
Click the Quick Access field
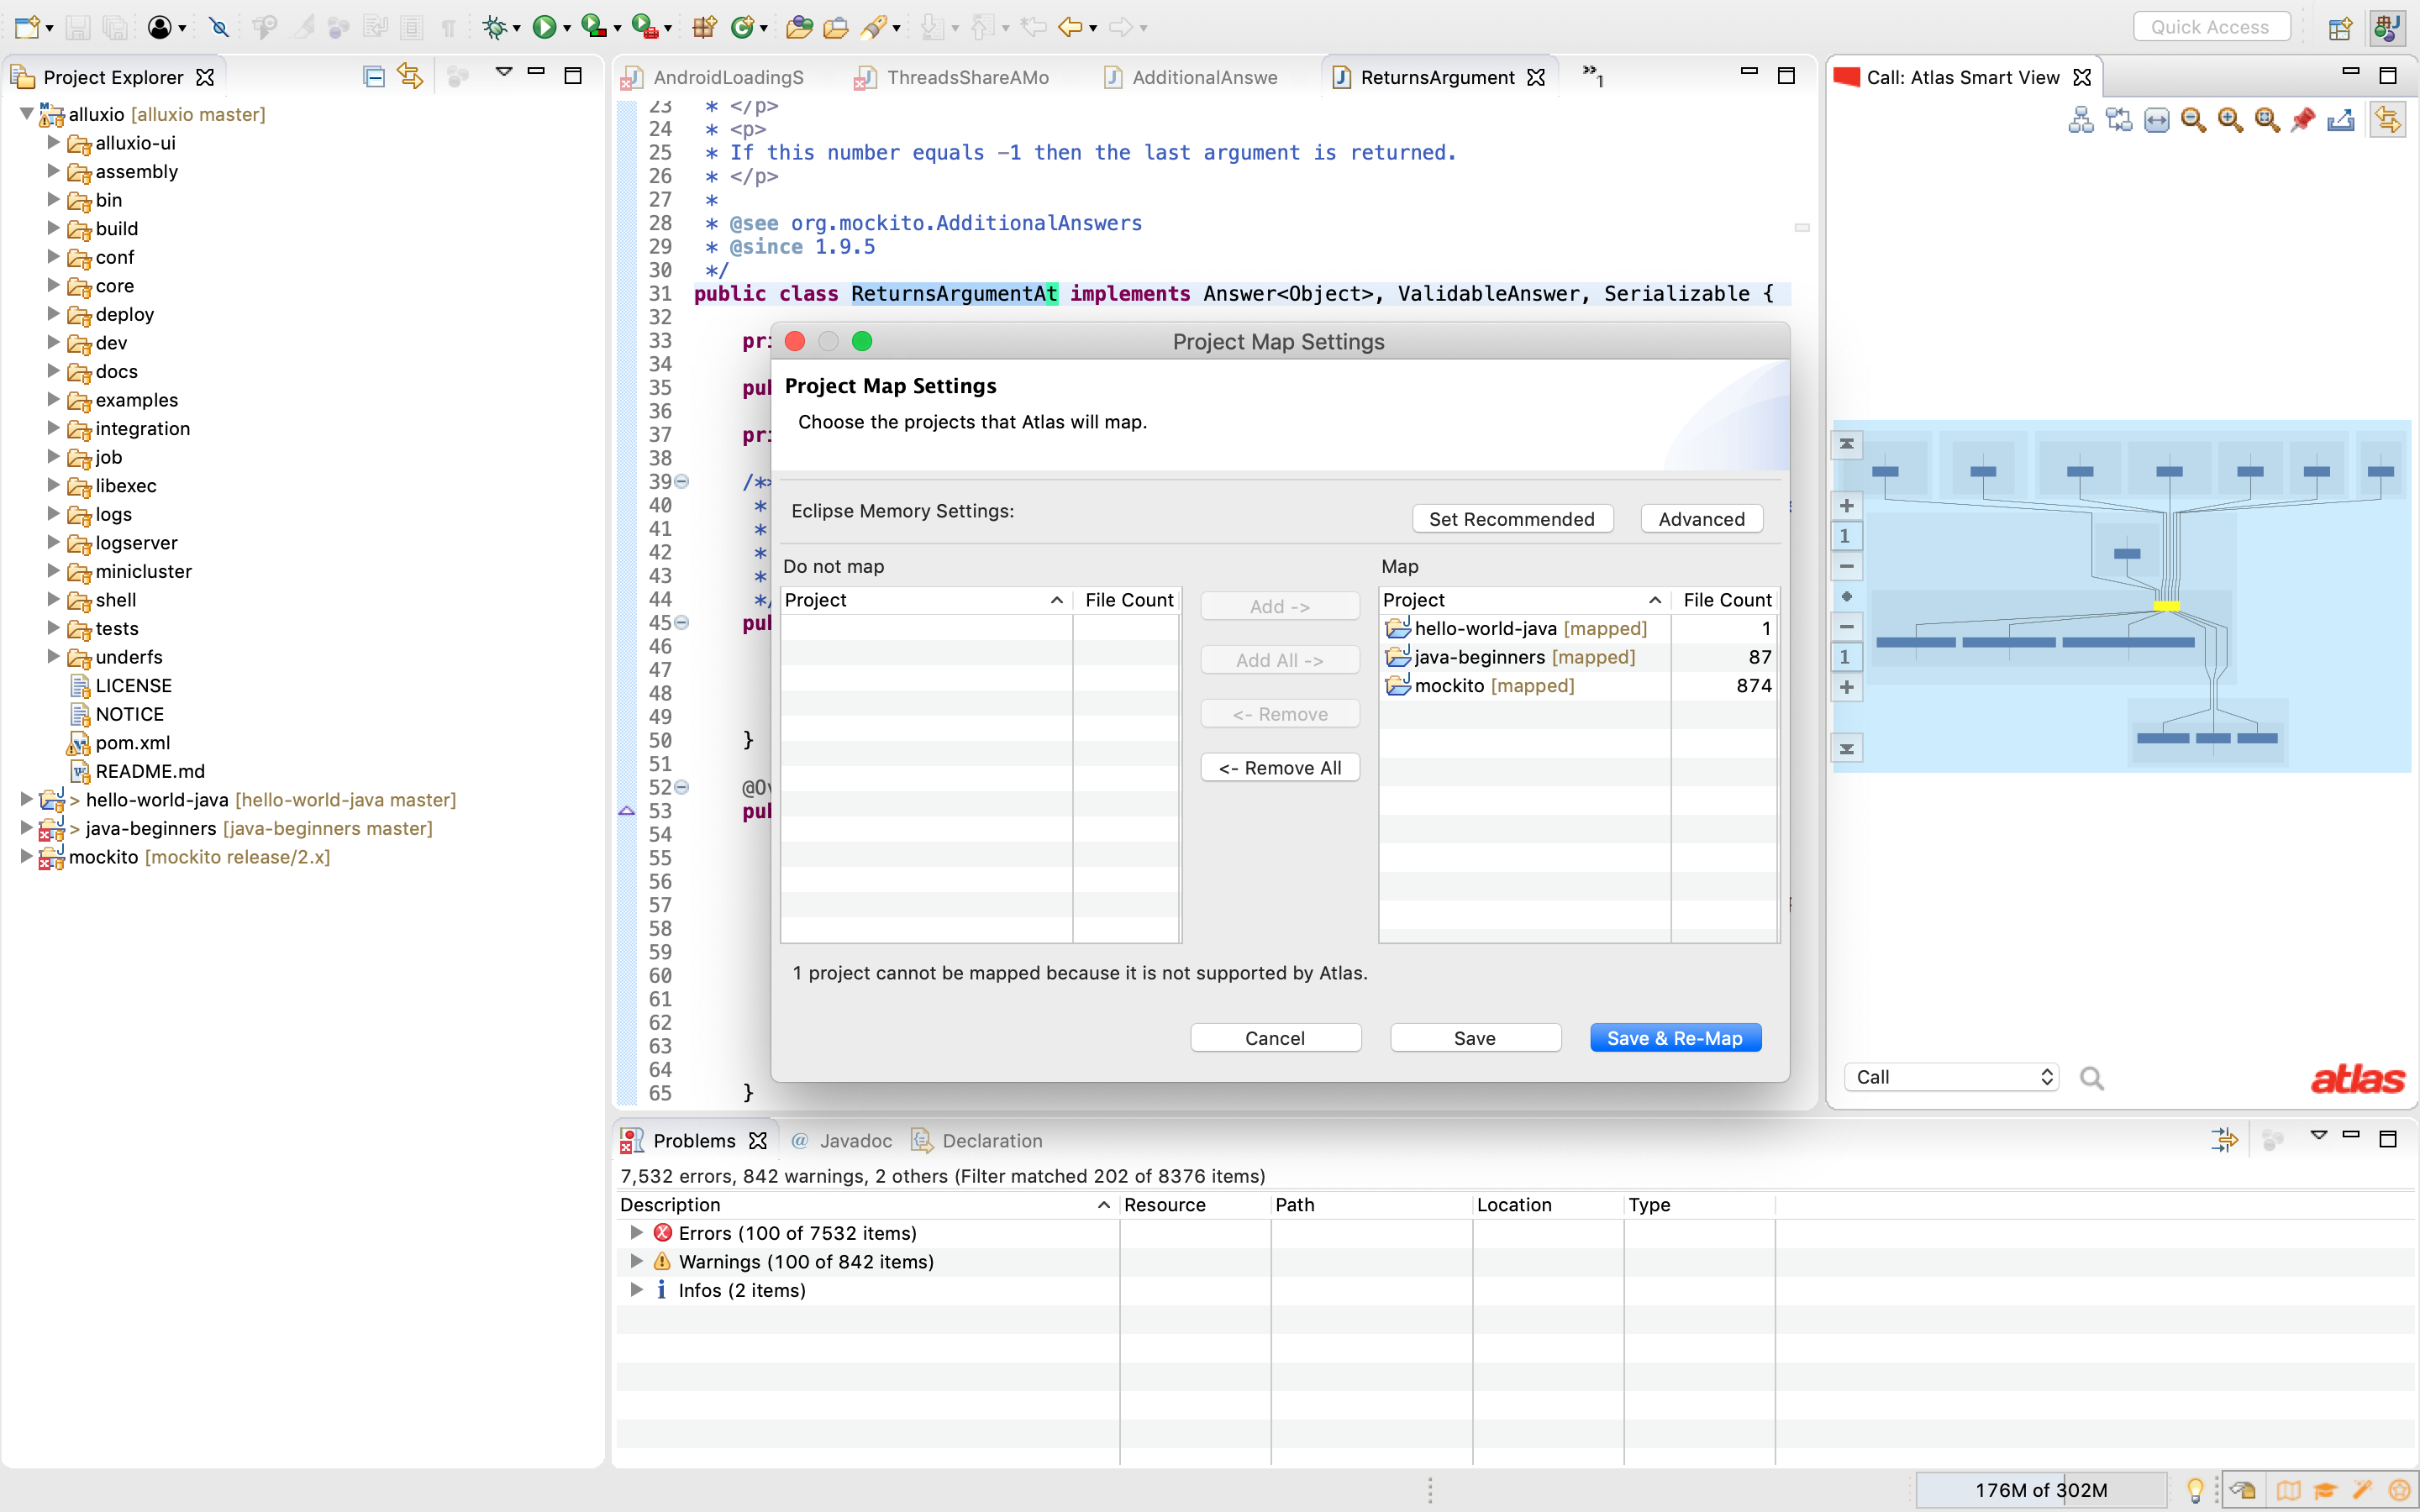pyautogui.click(x=2211, y=27)
